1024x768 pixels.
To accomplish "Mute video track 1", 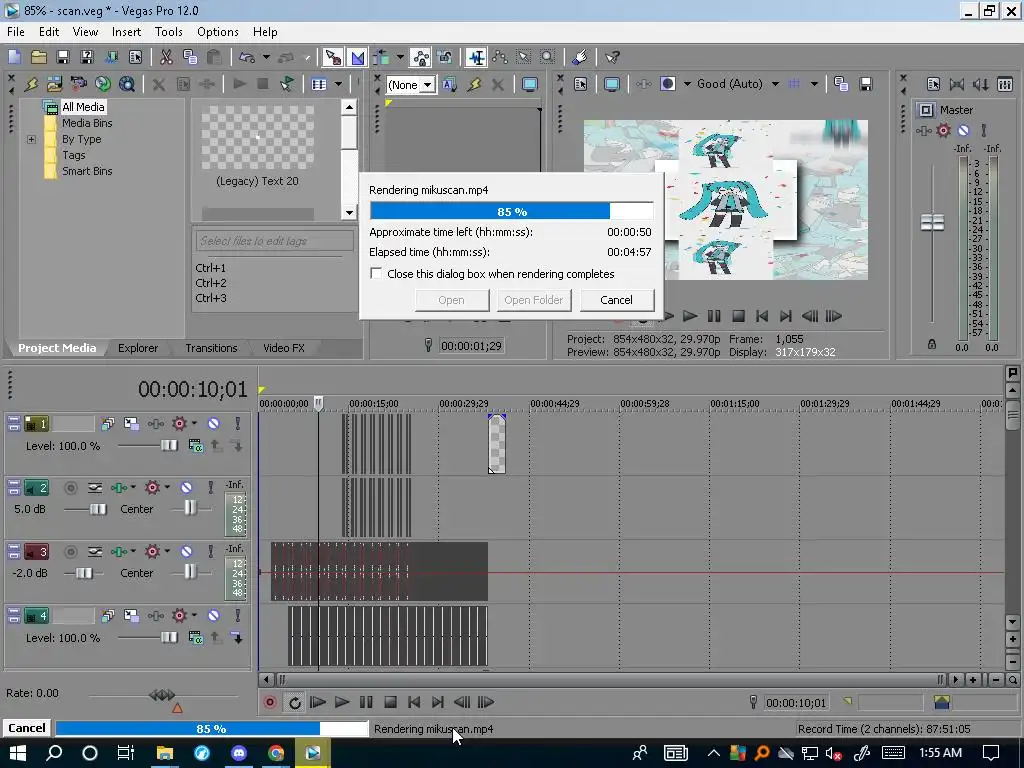I will pos(213,424).
